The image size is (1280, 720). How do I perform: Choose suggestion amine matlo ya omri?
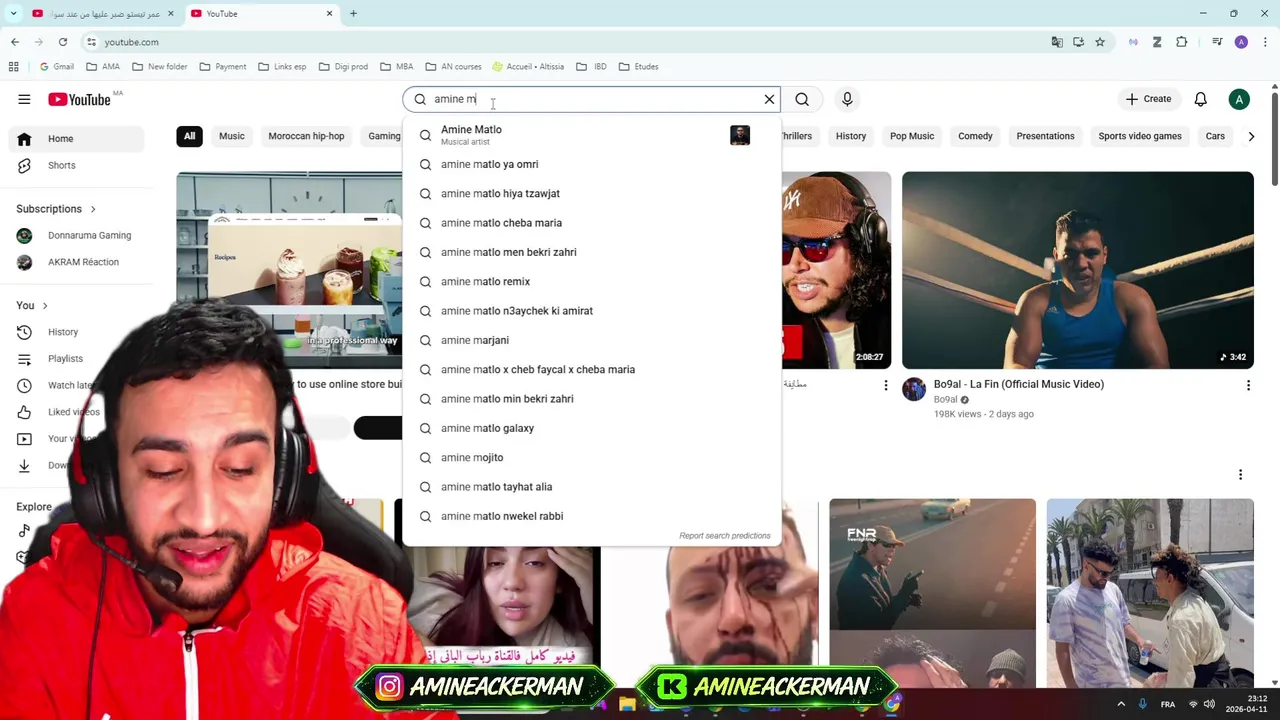pyautogui.click(x=591, y=164)
